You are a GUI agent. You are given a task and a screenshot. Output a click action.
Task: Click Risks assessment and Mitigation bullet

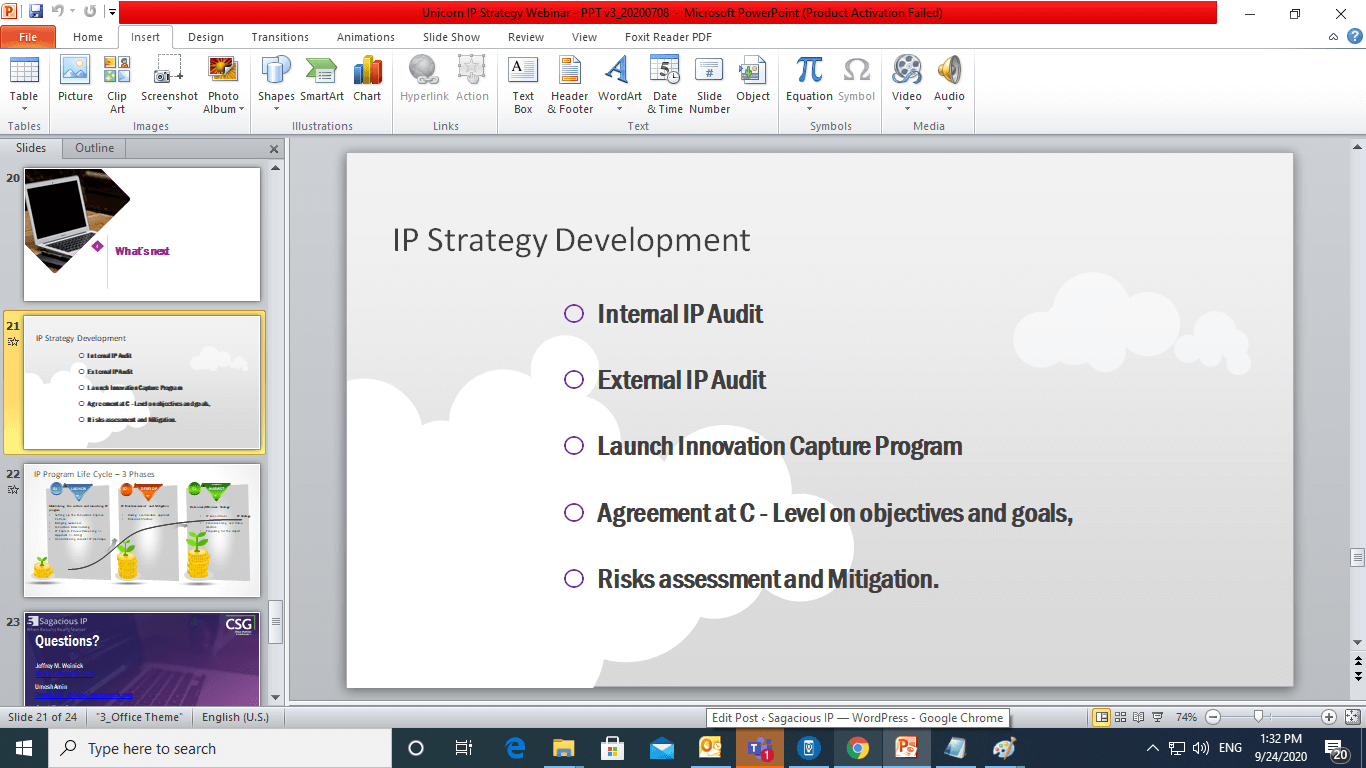coord(768,579)
